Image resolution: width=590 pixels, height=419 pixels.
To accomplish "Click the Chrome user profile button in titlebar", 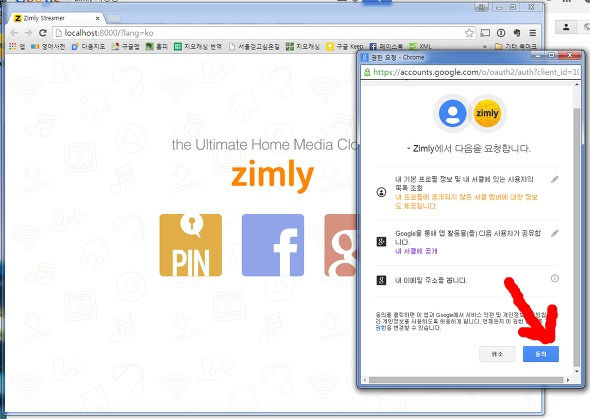I will (482, 7).
